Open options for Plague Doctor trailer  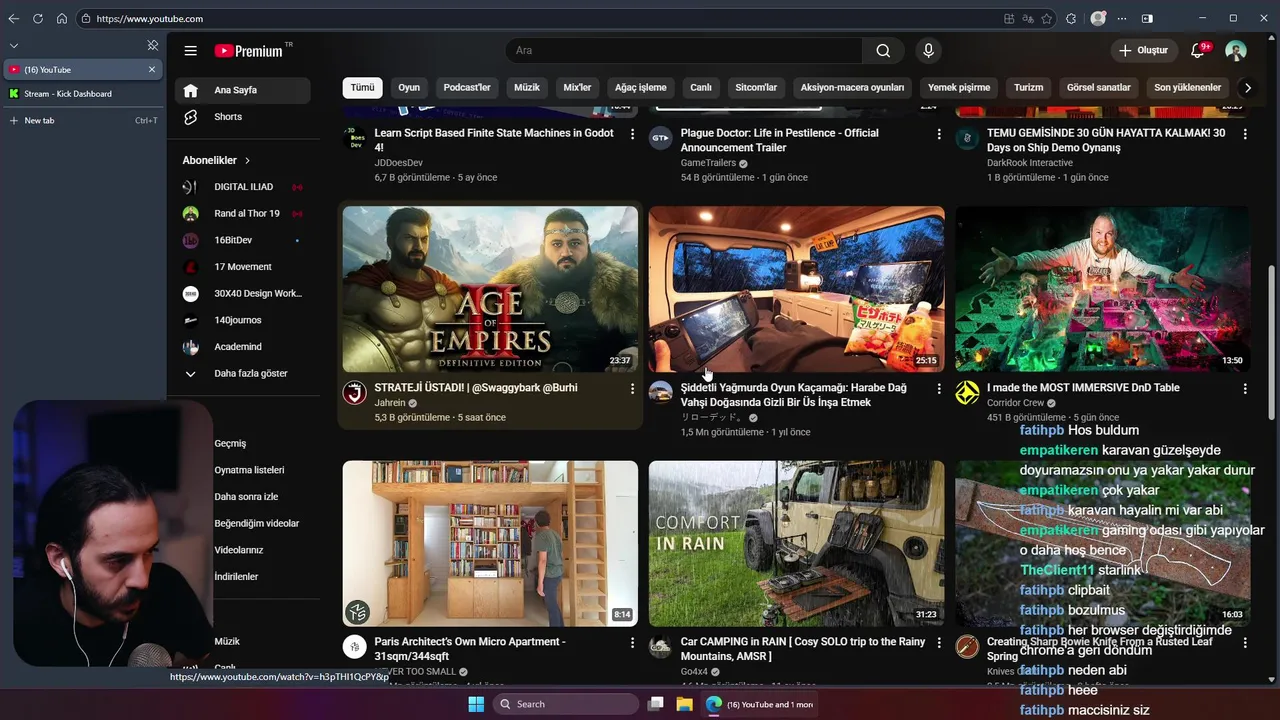(x=938, y=134)
